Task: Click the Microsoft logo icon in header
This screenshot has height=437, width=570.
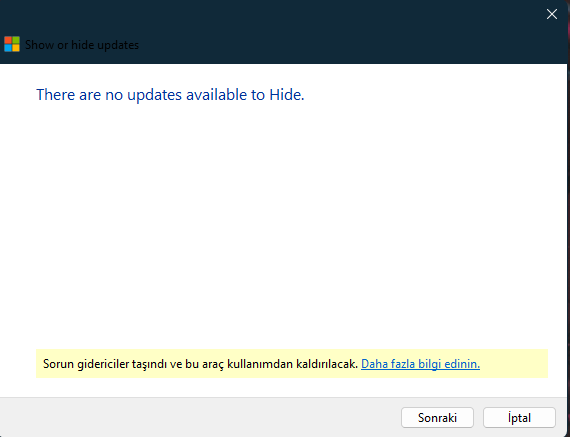Action: pyautogui.click(x=12, y=44)
